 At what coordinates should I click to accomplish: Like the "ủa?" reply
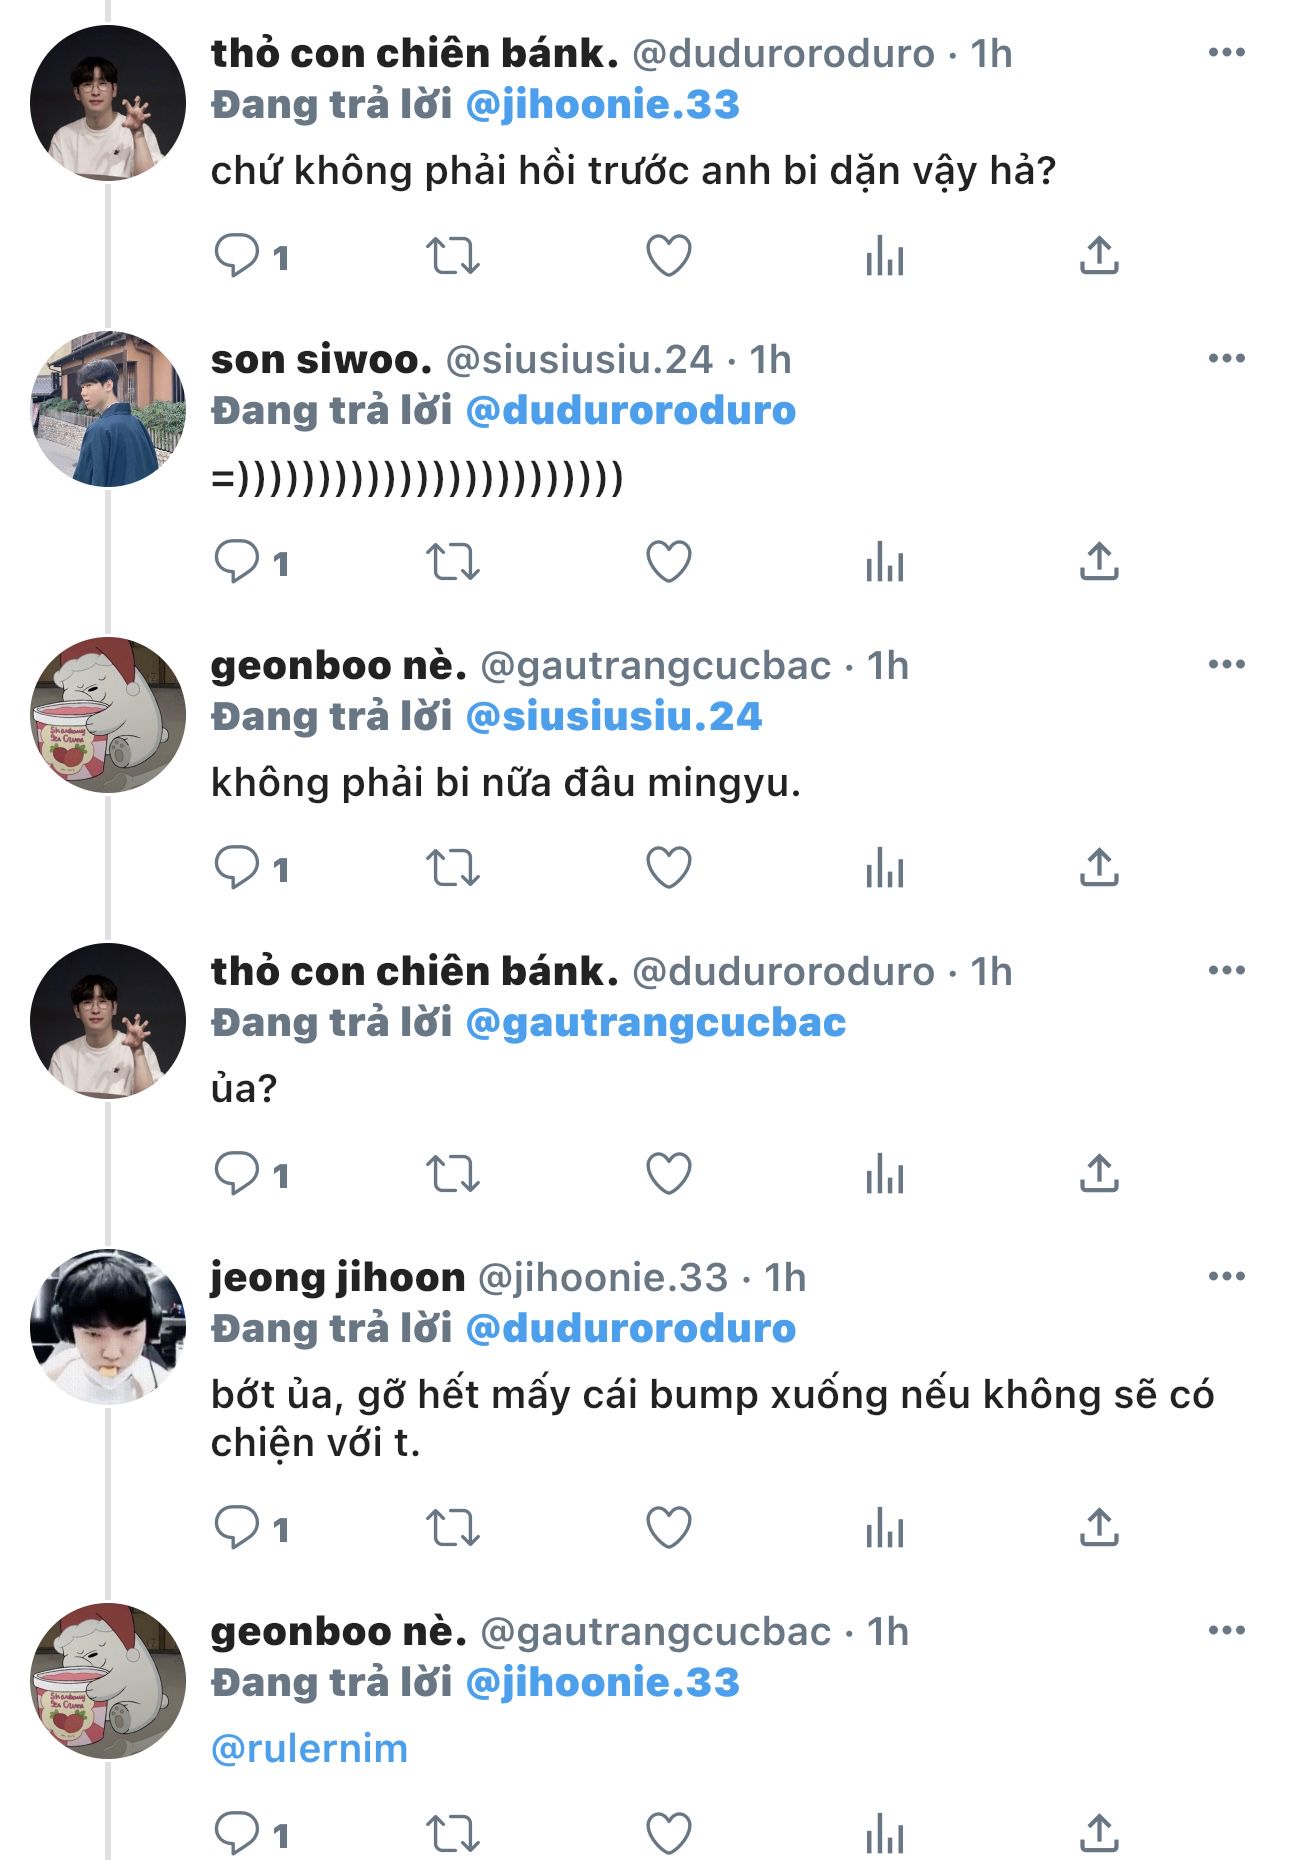pos(669,1174)
